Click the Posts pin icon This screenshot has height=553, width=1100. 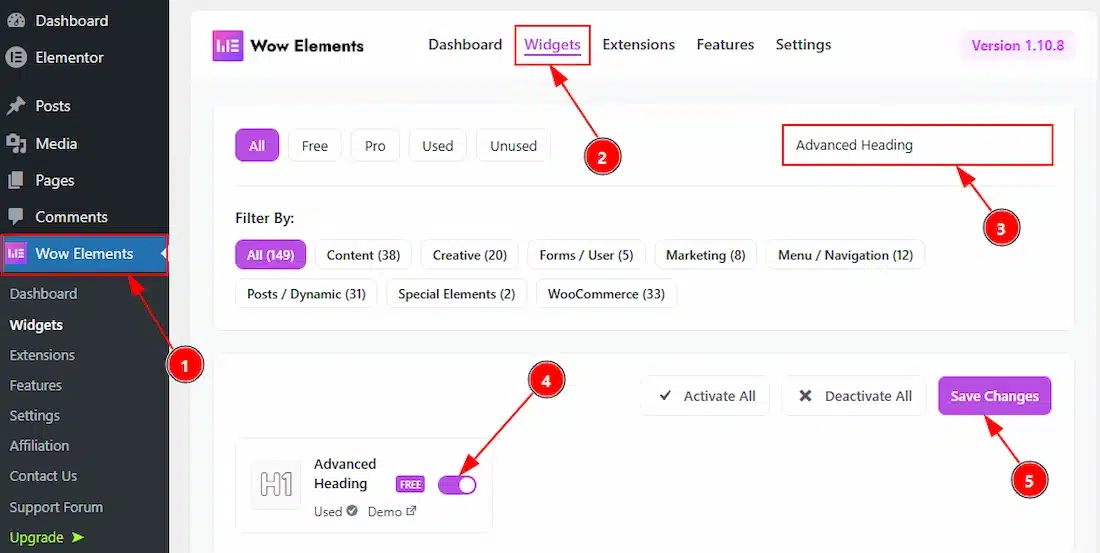point(16,106)
